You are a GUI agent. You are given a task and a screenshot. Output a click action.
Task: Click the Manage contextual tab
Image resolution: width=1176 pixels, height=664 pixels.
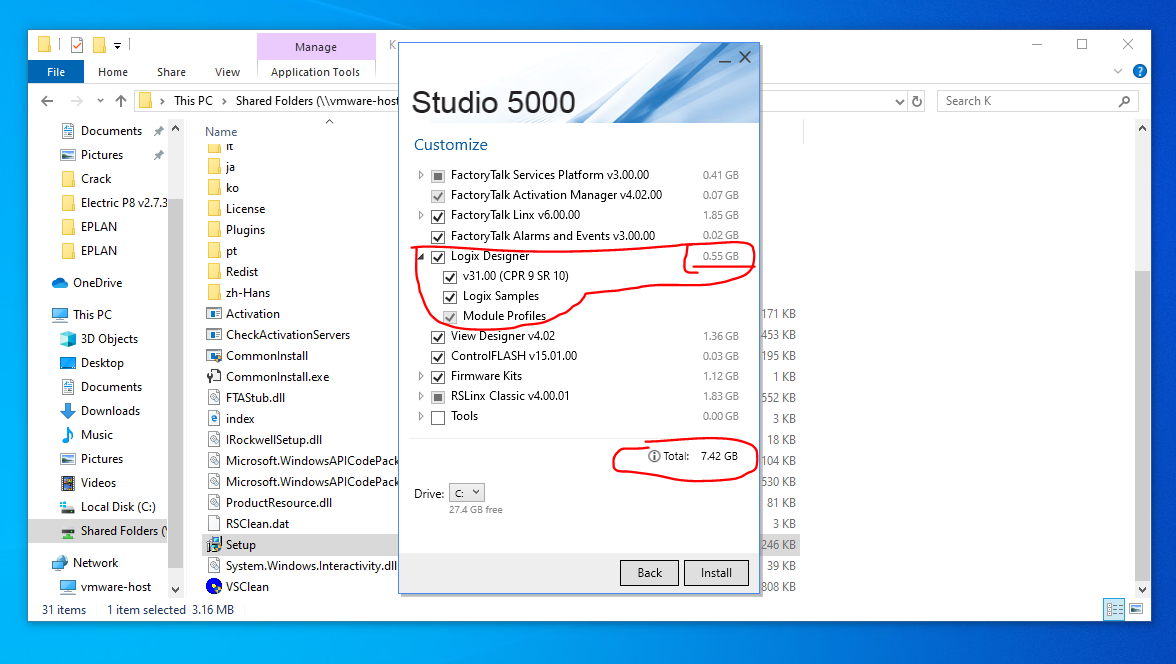coord(316,47)
